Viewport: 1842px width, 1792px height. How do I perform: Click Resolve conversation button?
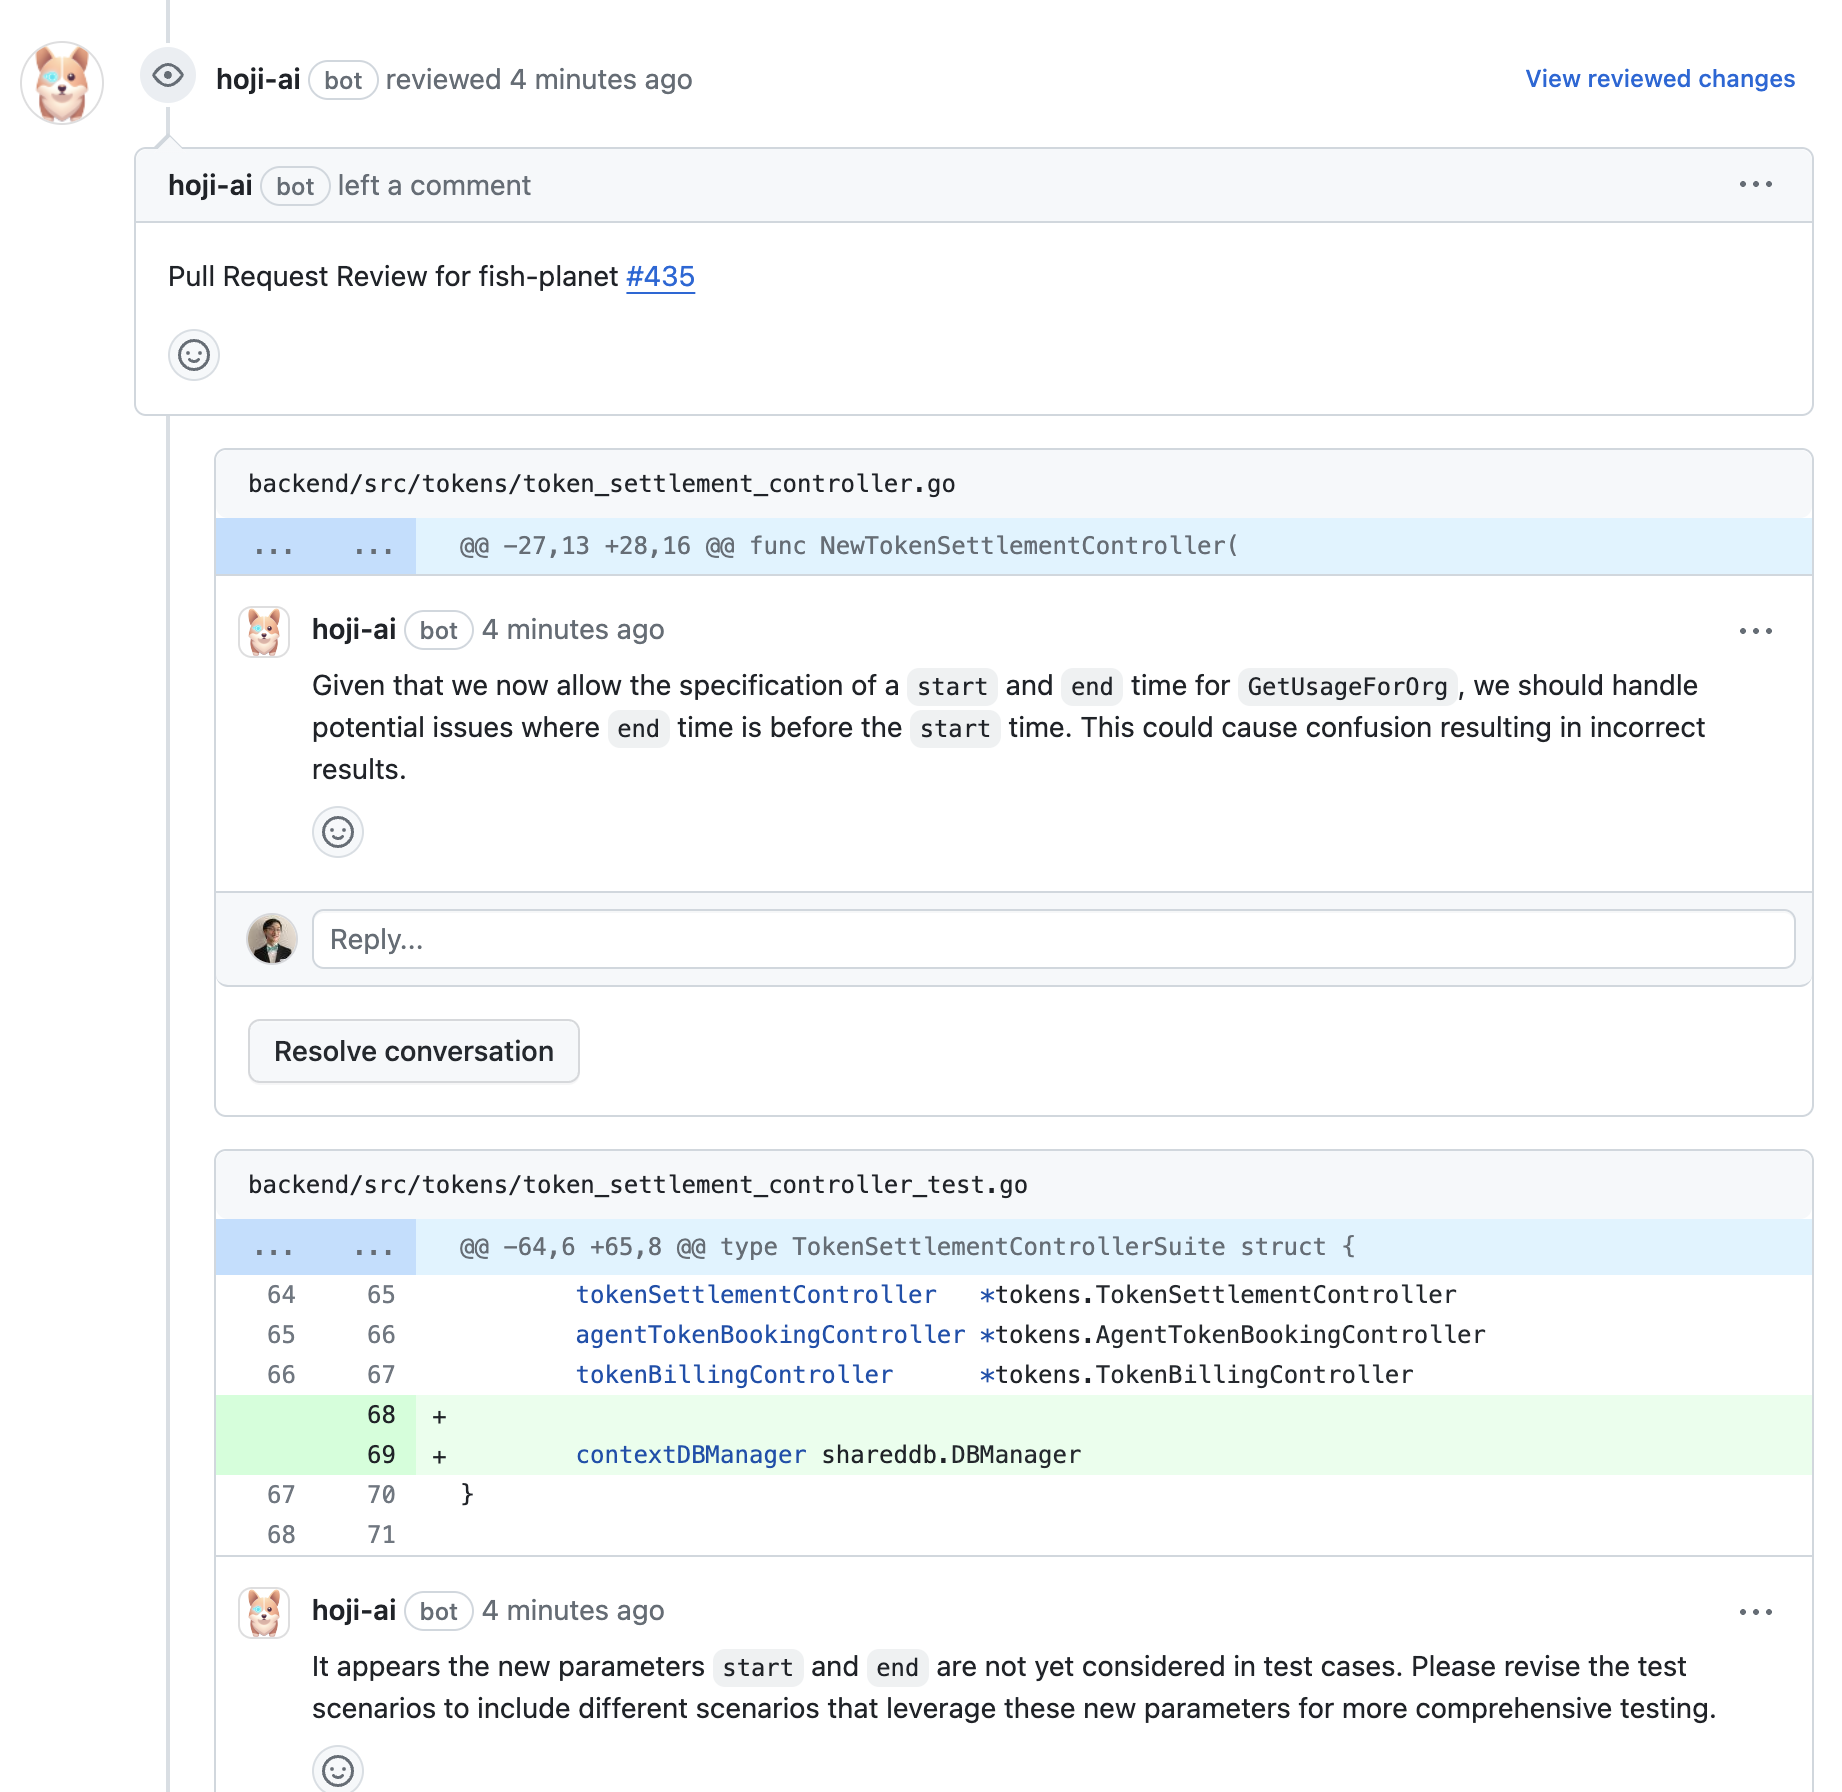tap(413, 1051)
